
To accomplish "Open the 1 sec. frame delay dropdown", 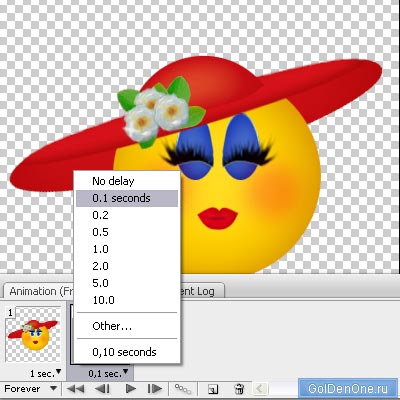I will (46, 373).
